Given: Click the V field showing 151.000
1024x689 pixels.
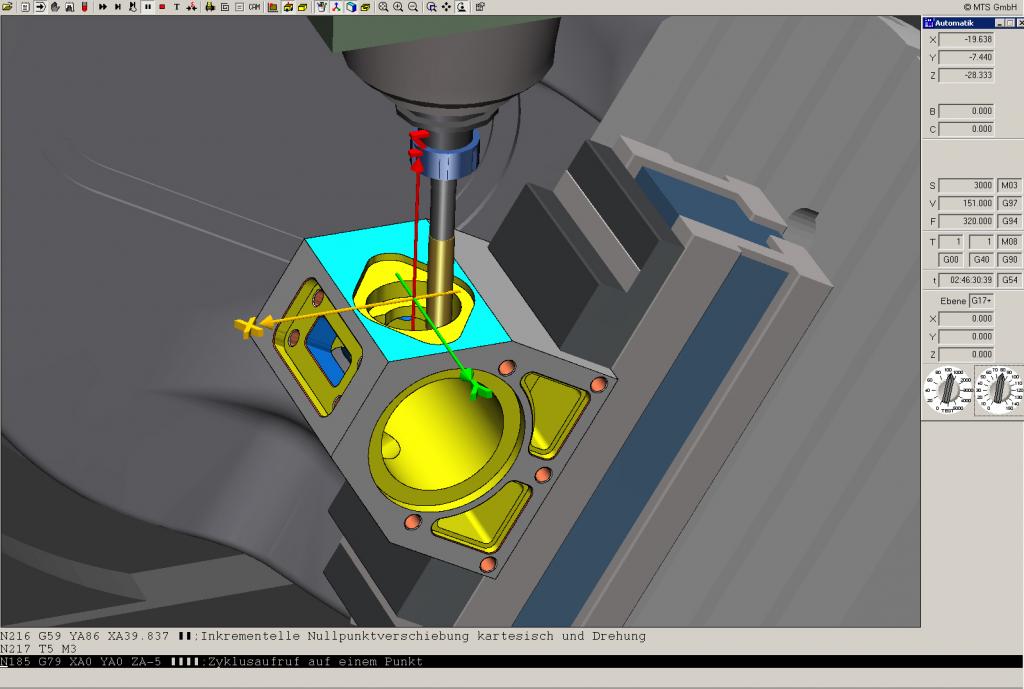Looking at the screenshot, I should click(x=967, y=203).
